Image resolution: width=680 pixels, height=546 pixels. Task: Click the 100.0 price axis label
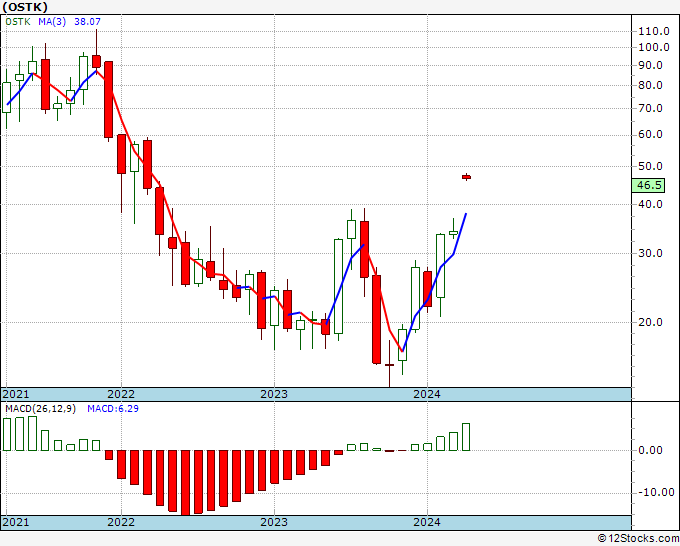pyautogui.click(x=654, y=47)
